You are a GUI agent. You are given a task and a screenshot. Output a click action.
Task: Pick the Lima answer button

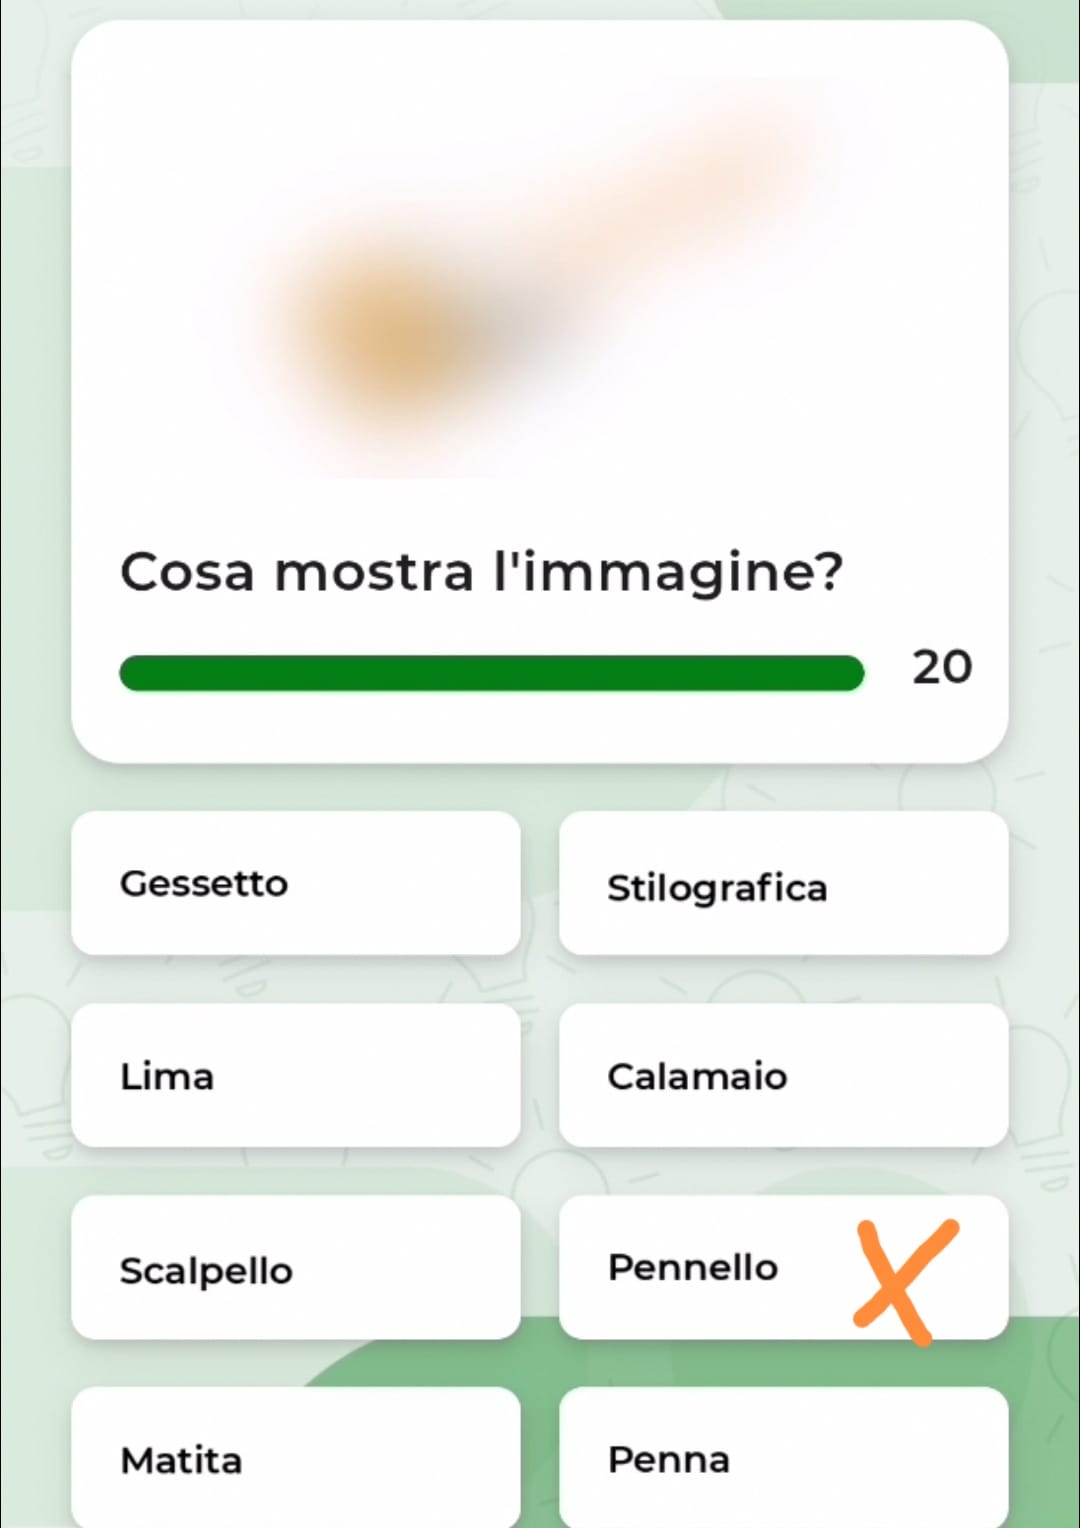tap(296, 1075)
